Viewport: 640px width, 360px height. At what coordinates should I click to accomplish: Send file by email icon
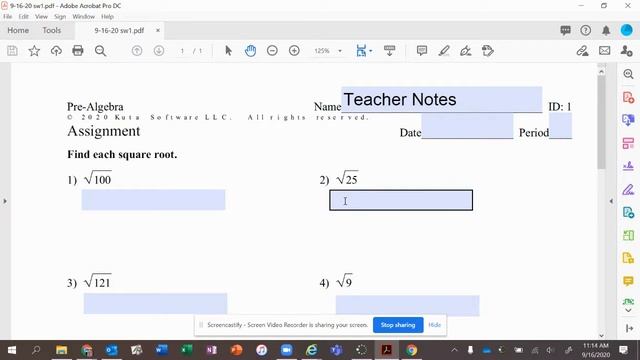click(x=604, y=51)
